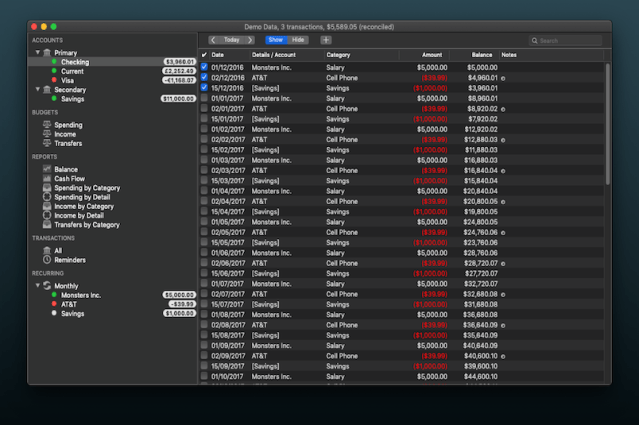Click note indicator on 02/01/2017 AT&T row
The width and height of the screenshot is (639, 425).
pyautogui.click(x=503, y=109)
